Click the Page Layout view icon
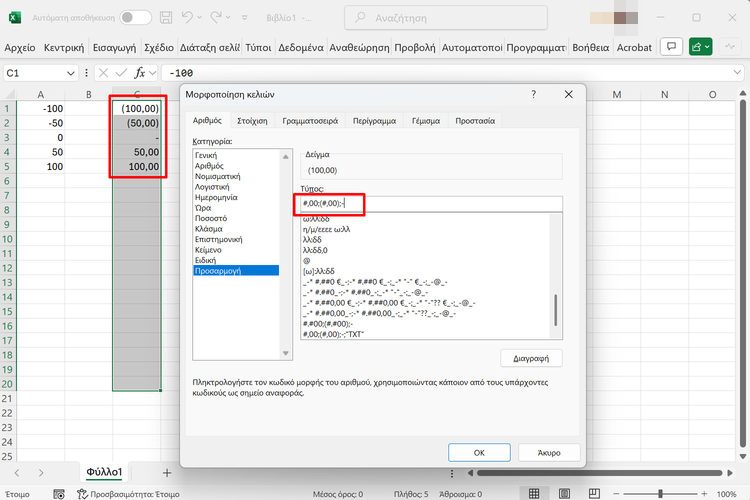Screen dimensions: 750x500 (x=564, y=493)
